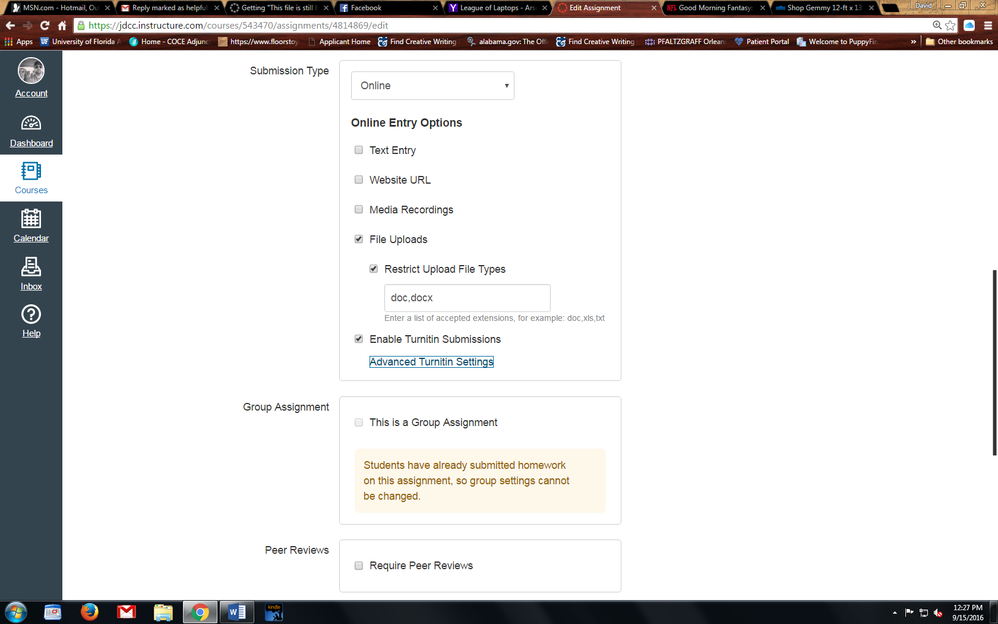
Task: Open Advanced Turnitin Settings link
Action: (431, 362)
